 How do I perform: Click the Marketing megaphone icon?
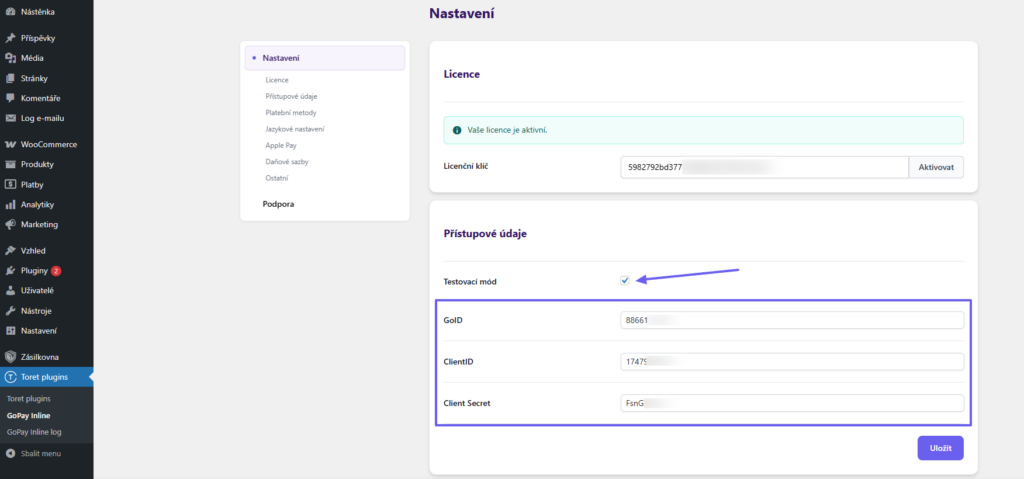pyautogui.click(x=10, y=224)
